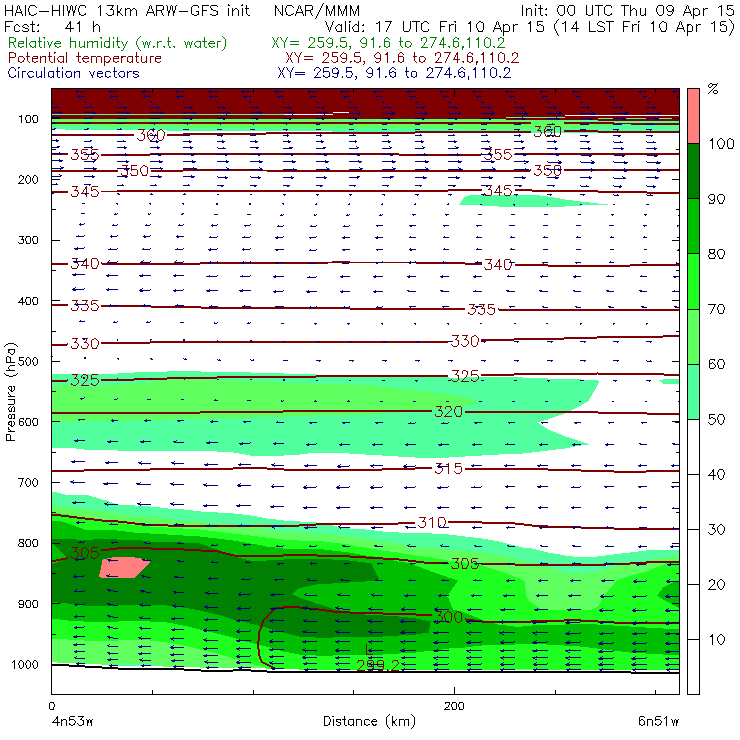Click the NCAR/MMM header text
The height and width of the screenshot is (740, 740).
pyautogui.click(x=317, y=10)
